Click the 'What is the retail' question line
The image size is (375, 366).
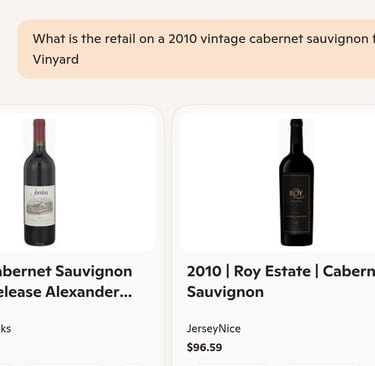click(x=204, y=39)
